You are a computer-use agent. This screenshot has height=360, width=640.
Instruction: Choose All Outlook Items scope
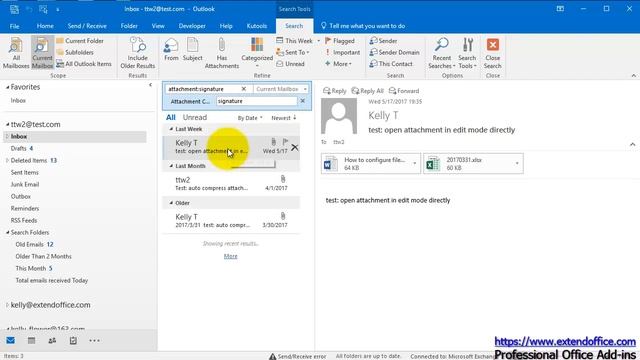point(84,64)
